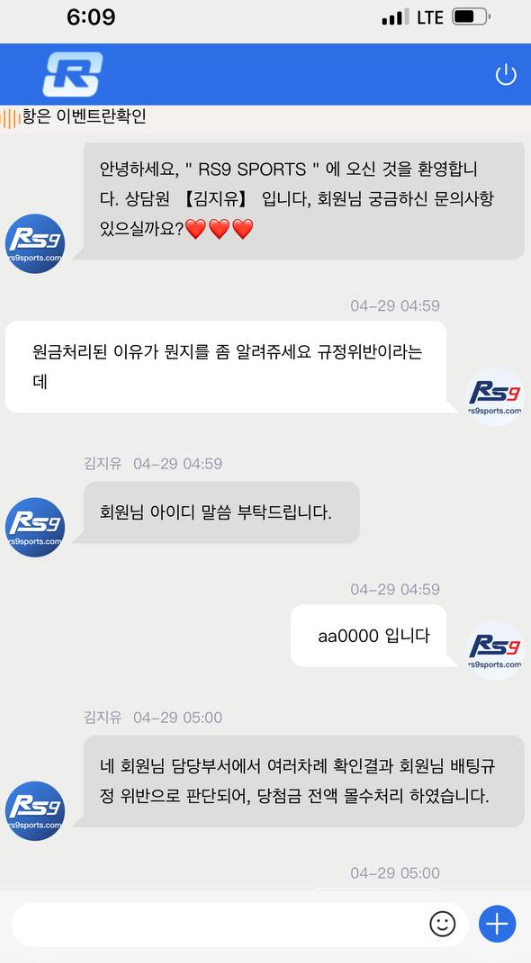Tap agent name 김지유 above 05:00 message
Image resolution: width=531 pixels, height=963 pixels.
[103, 717]
